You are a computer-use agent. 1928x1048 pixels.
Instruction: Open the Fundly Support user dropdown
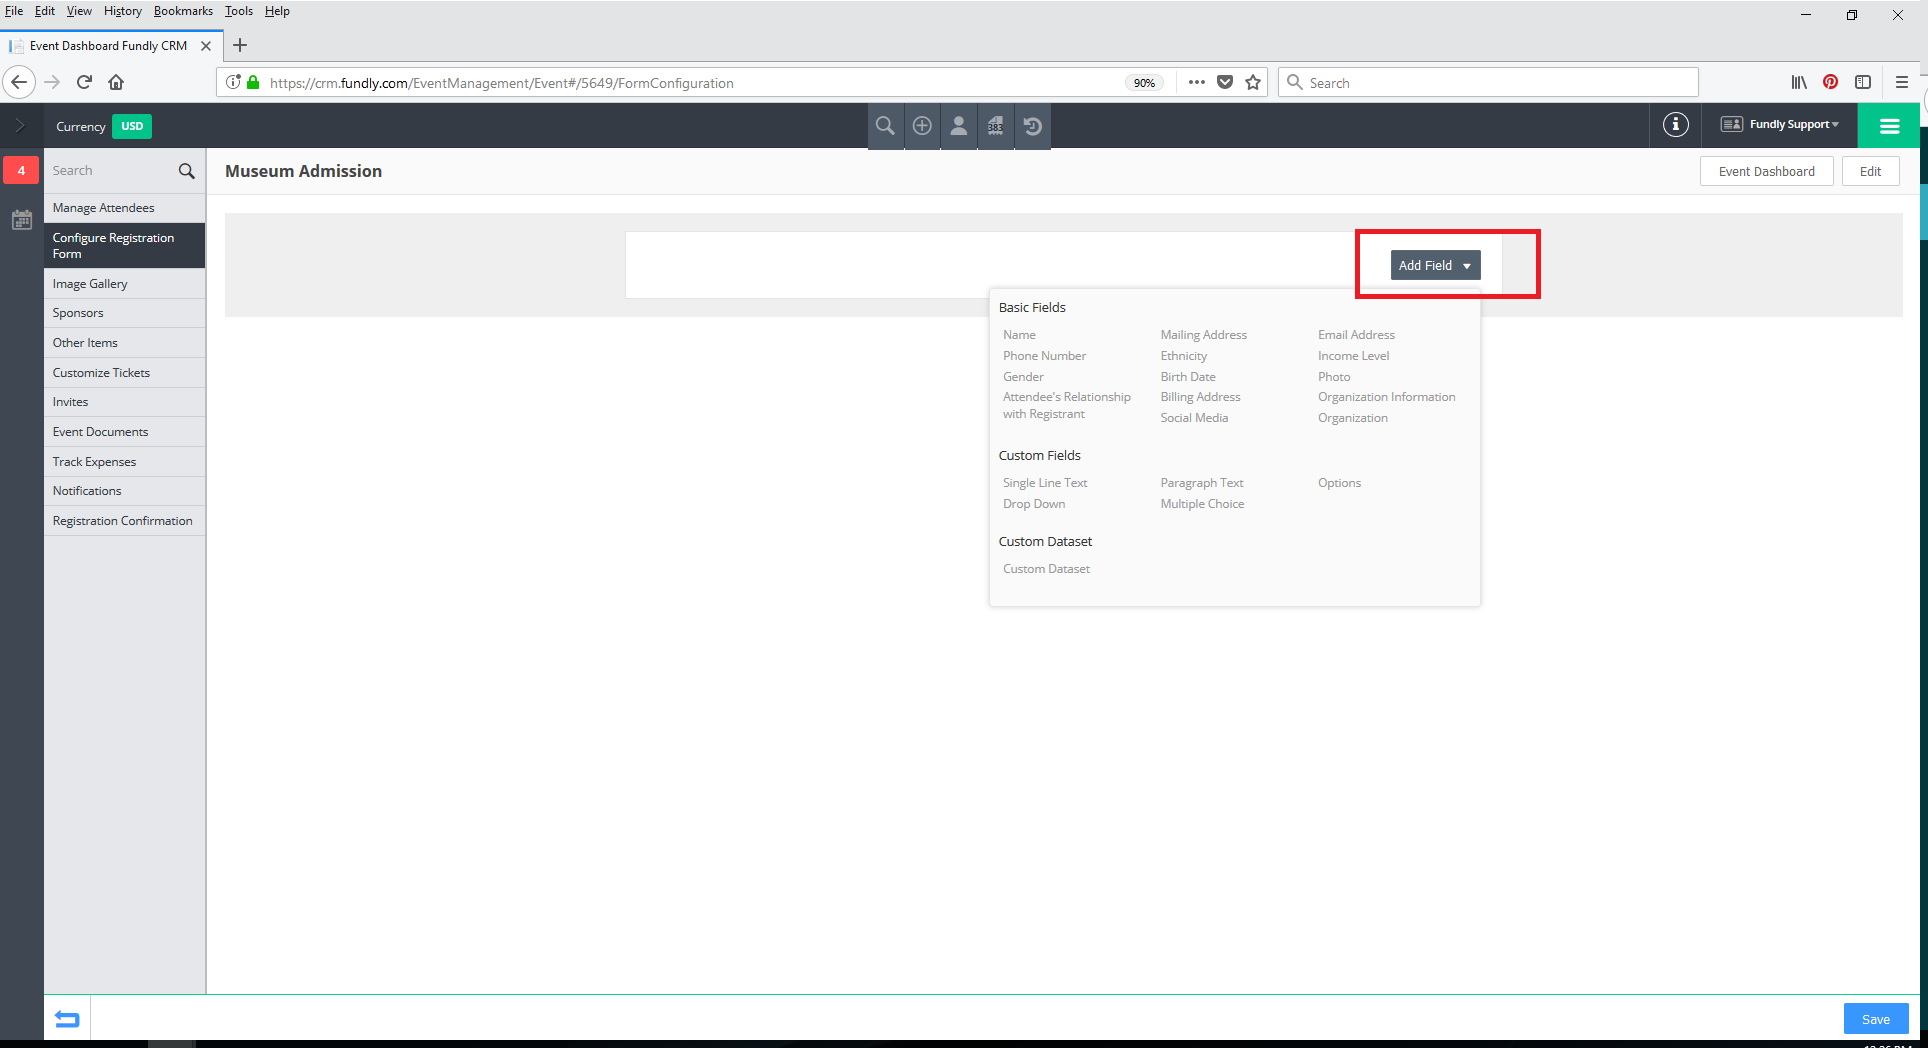1779,125
